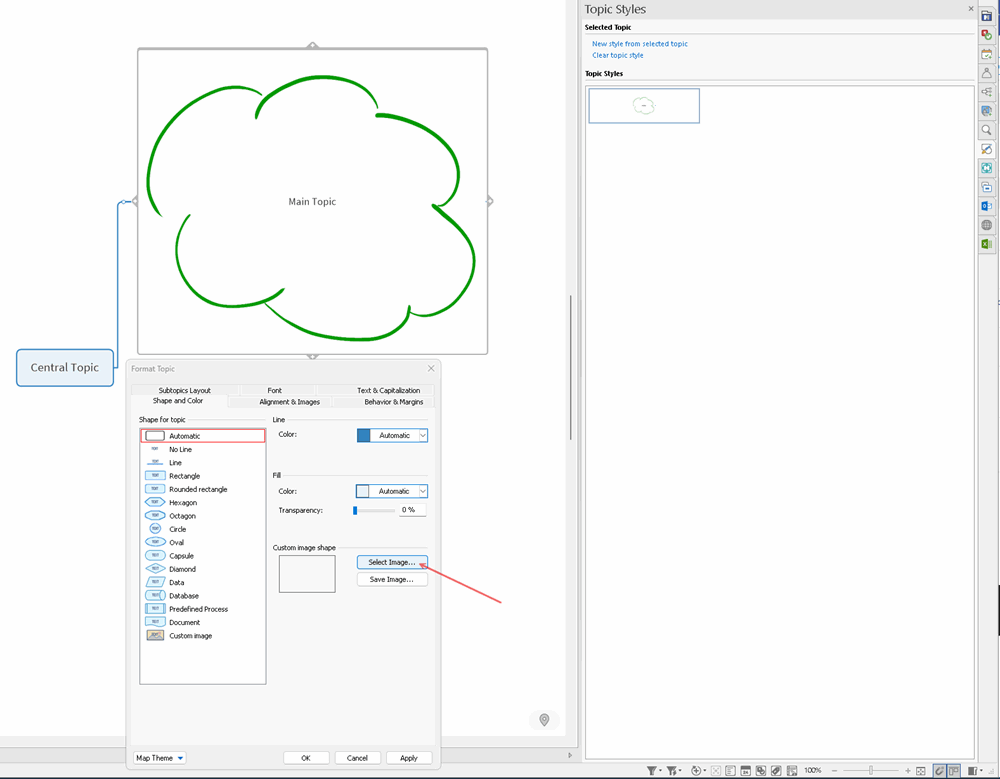1000x779 pixels.
Task: Click the fit map to window icon
Action: tap(921, 771)
